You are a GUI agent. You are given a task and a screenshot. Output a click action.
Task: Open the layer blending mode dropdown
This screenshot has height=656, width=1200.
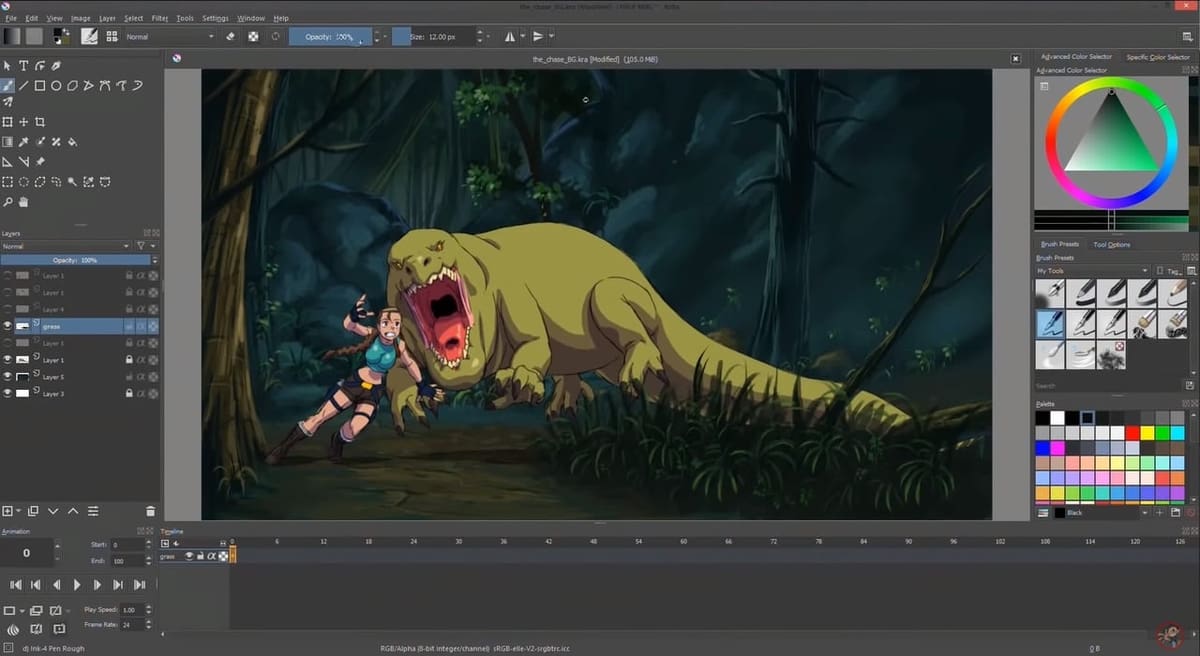tap(62, 245)
